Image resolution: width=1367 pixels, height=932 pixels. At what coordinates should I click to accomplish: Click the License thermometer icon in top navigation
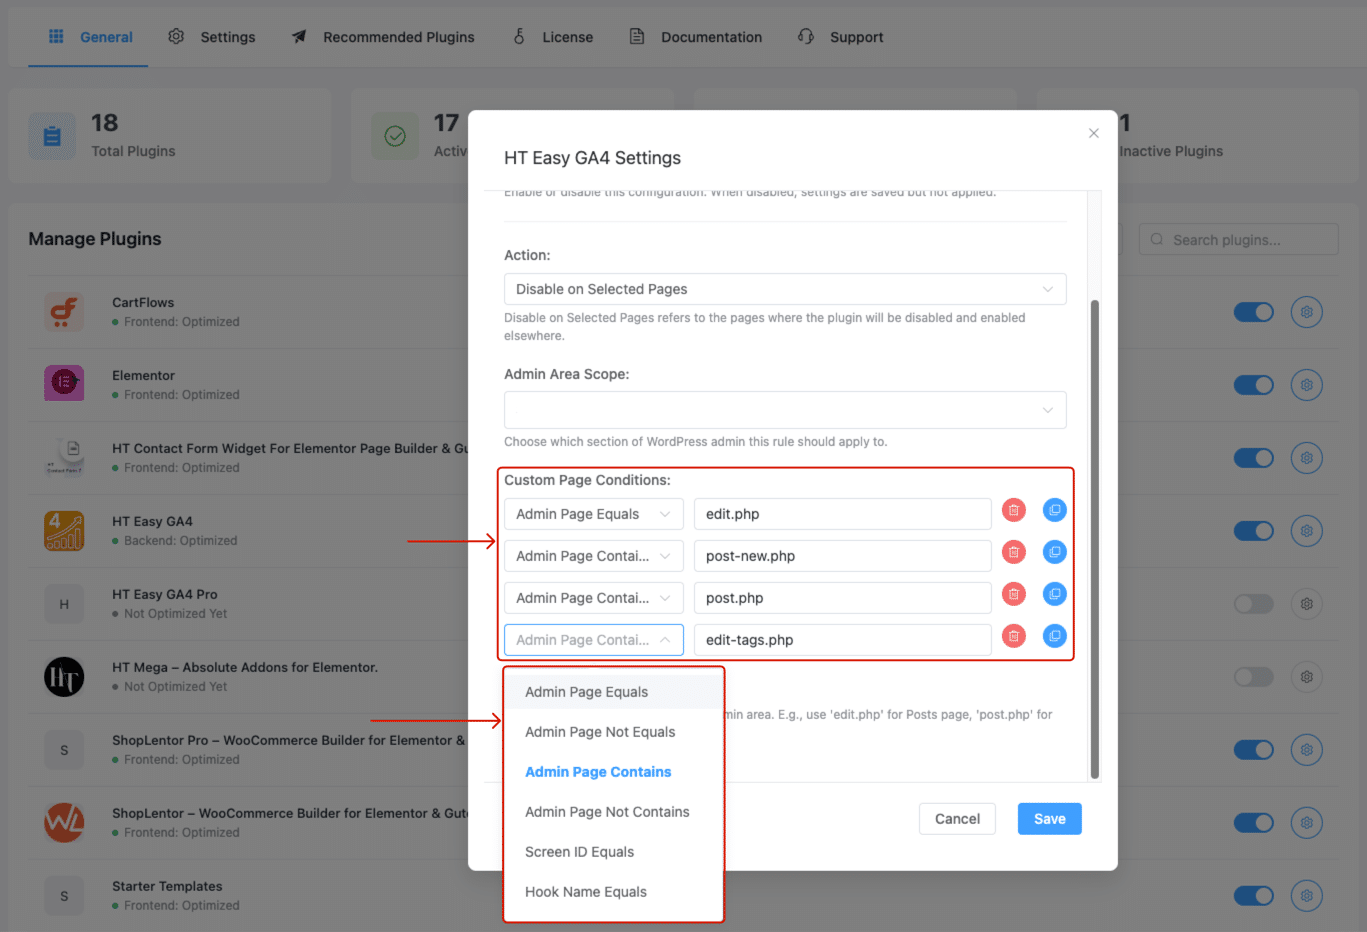coord(519,36)
